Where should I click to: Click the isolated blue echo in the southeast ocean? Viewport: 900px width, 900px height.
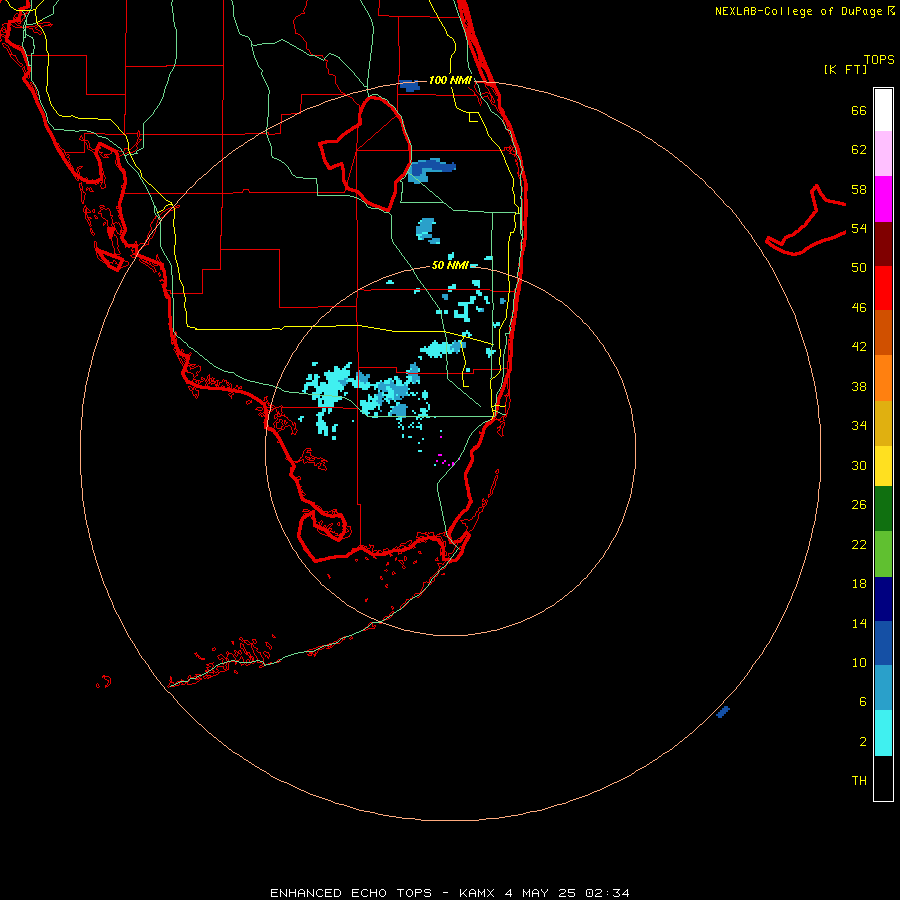pyautogui.click(x=723, y=712)
